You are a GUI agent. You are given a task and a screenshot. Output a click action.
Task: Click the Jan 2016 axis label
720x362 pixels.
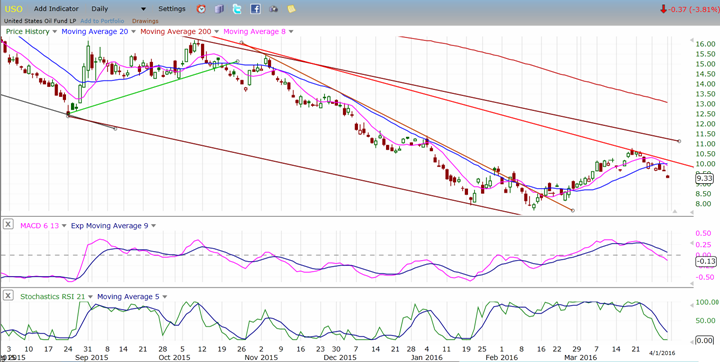coord(428,357)
